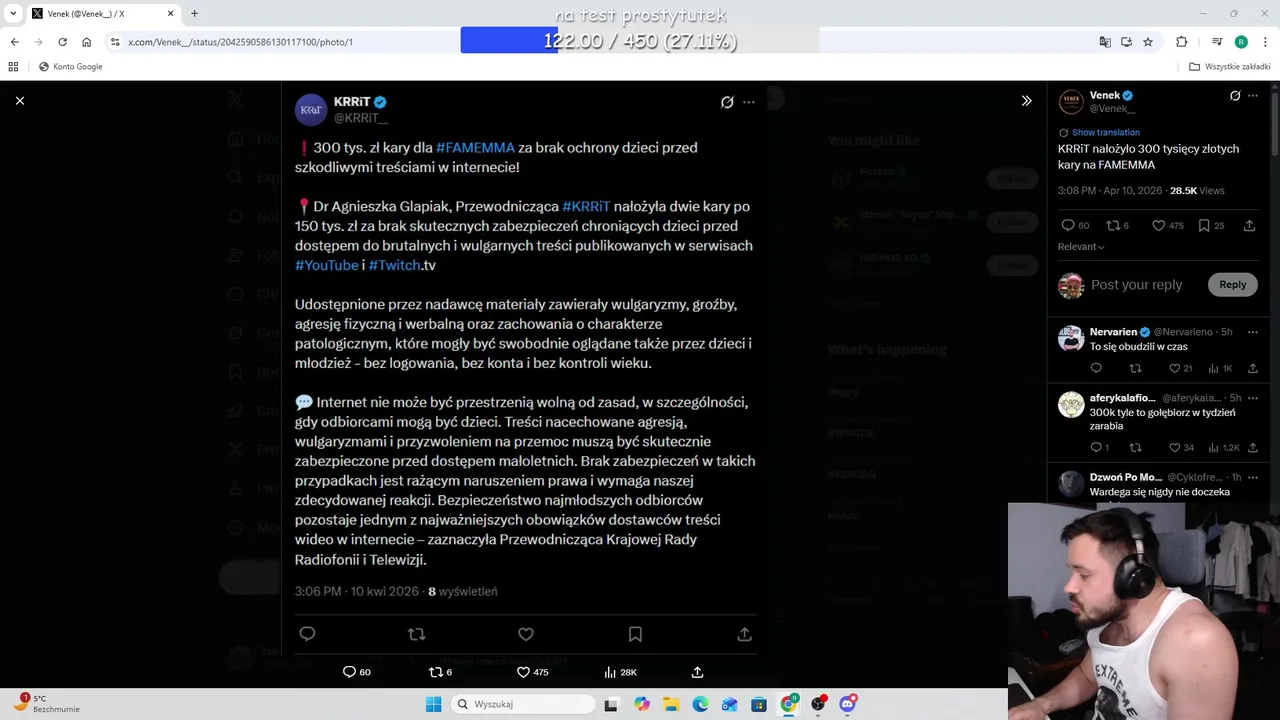Reload the page
Viewport: 1280px width, 720px height.
62,42
